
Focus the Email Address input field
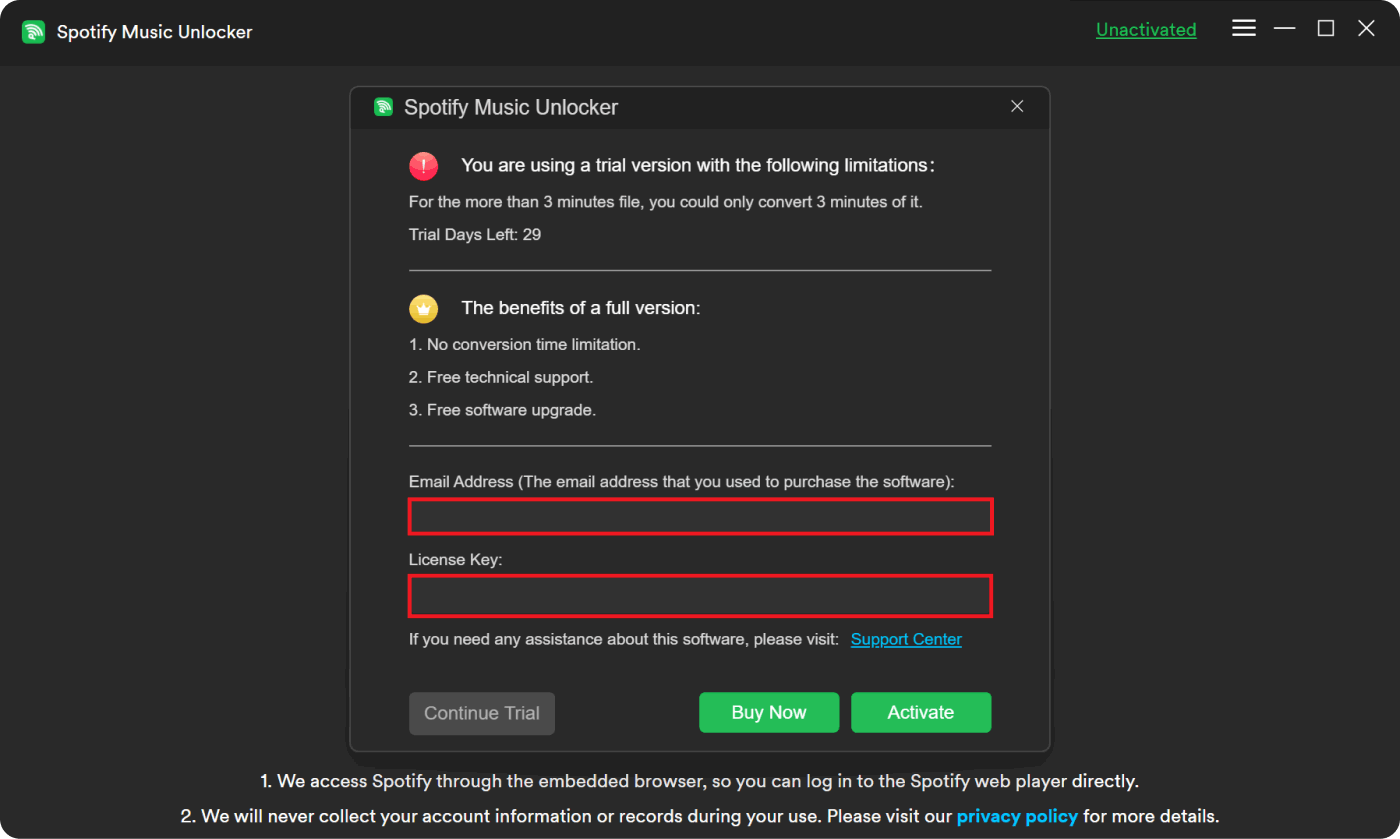click(700, 517)
